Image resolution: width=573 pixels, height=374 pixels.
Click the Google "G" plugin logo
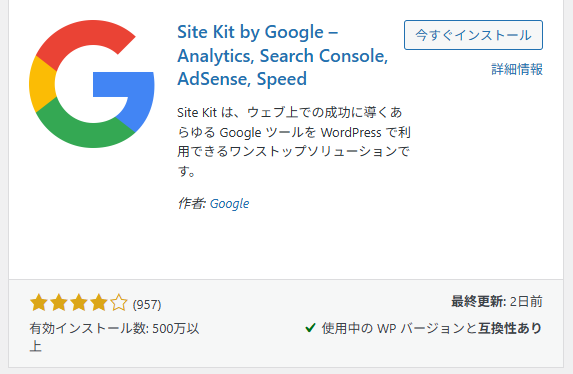(x=92, y=84)
